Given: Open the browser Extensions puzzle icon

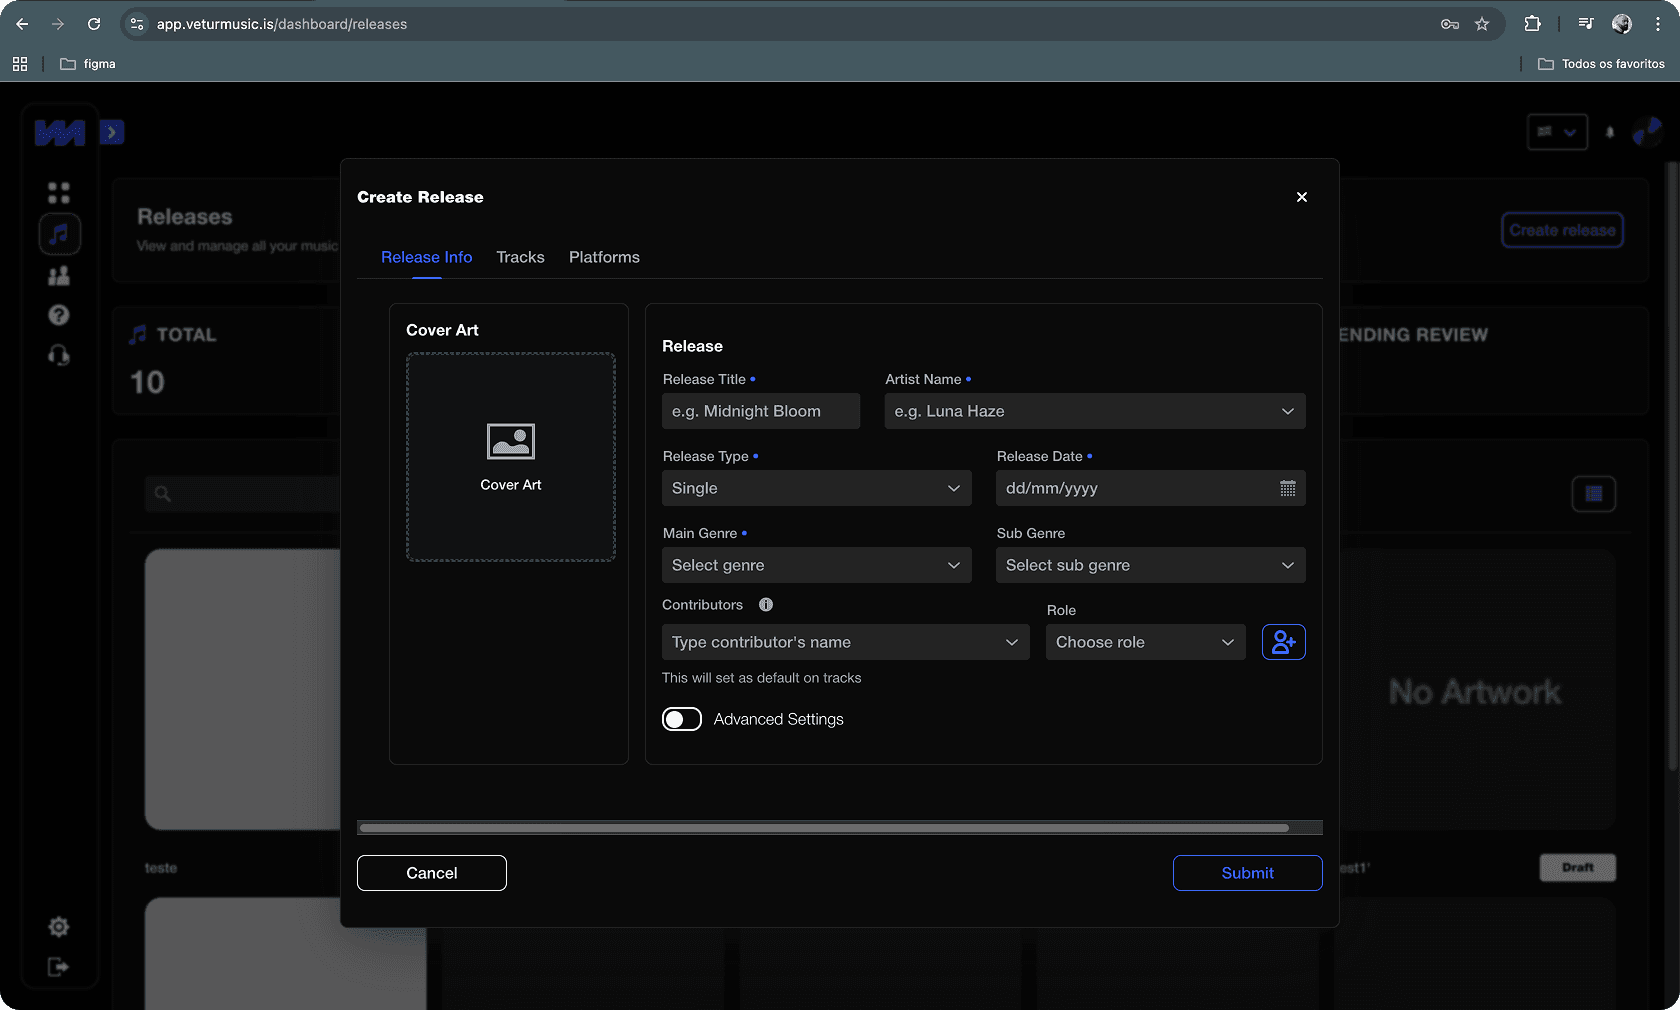Looking at the screenshot, I should (1532, 24).
